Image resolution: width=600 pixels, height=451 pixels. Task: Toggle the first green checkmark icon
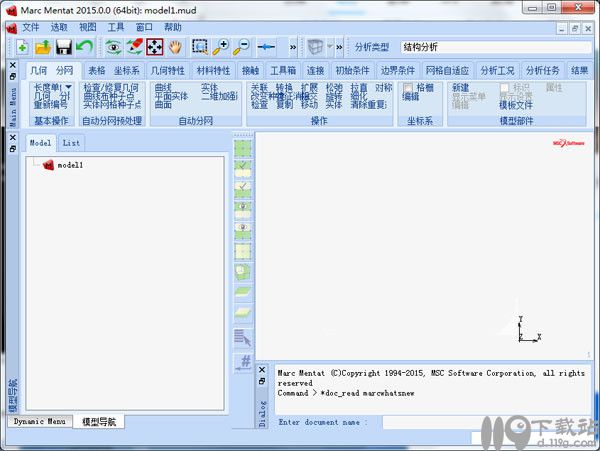[x=243, y=169]
